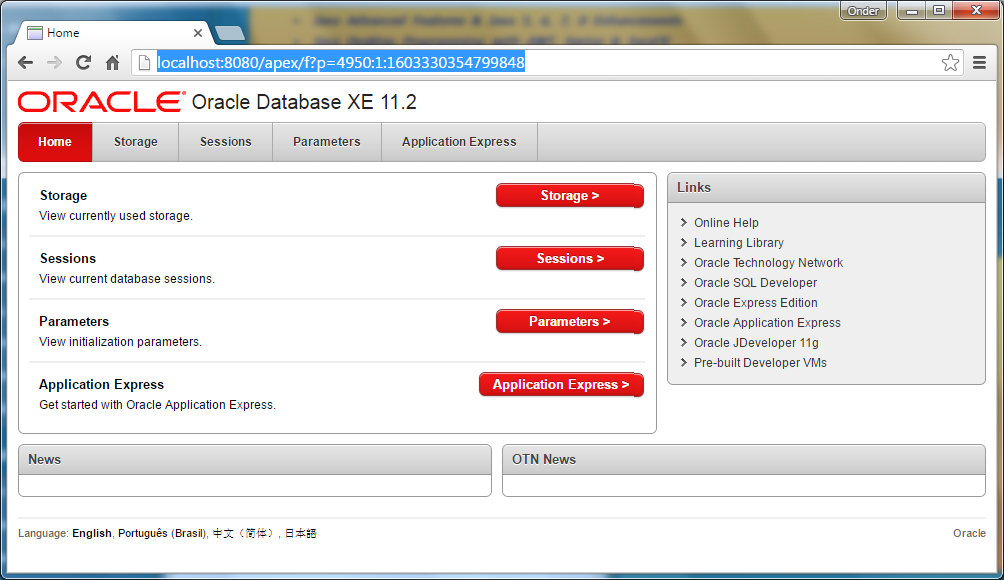
Task: Open the Oracle Application Express link
Action: (767, 323)
